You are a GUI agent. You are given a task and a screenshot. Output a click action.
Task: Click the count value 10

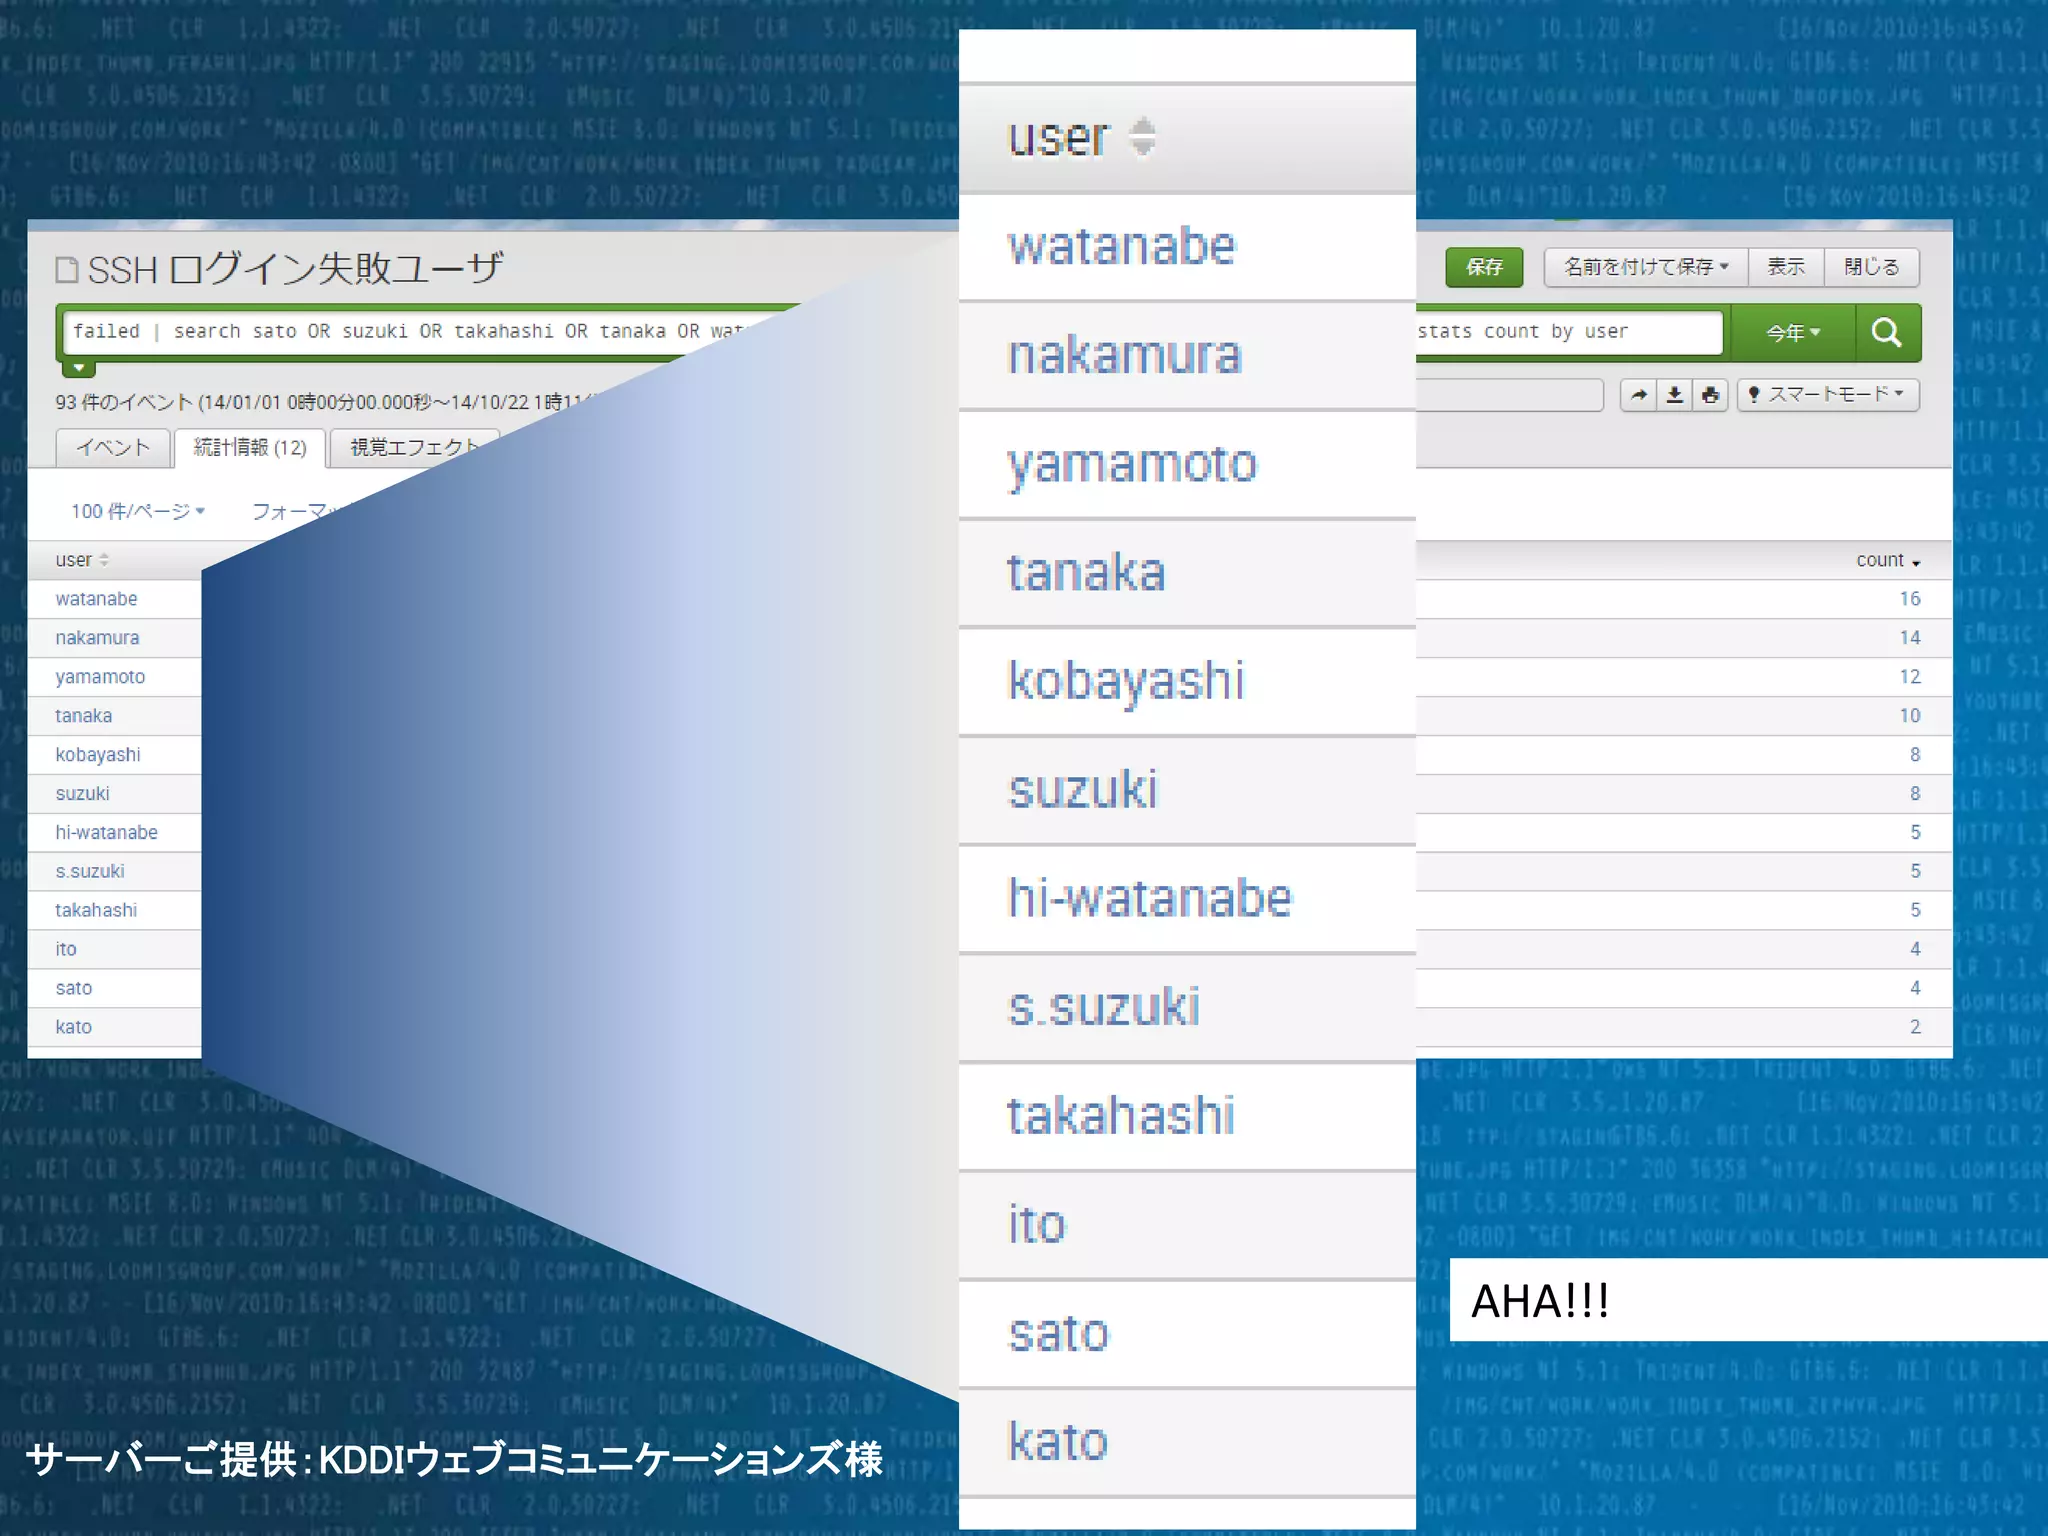point(1910,716)
